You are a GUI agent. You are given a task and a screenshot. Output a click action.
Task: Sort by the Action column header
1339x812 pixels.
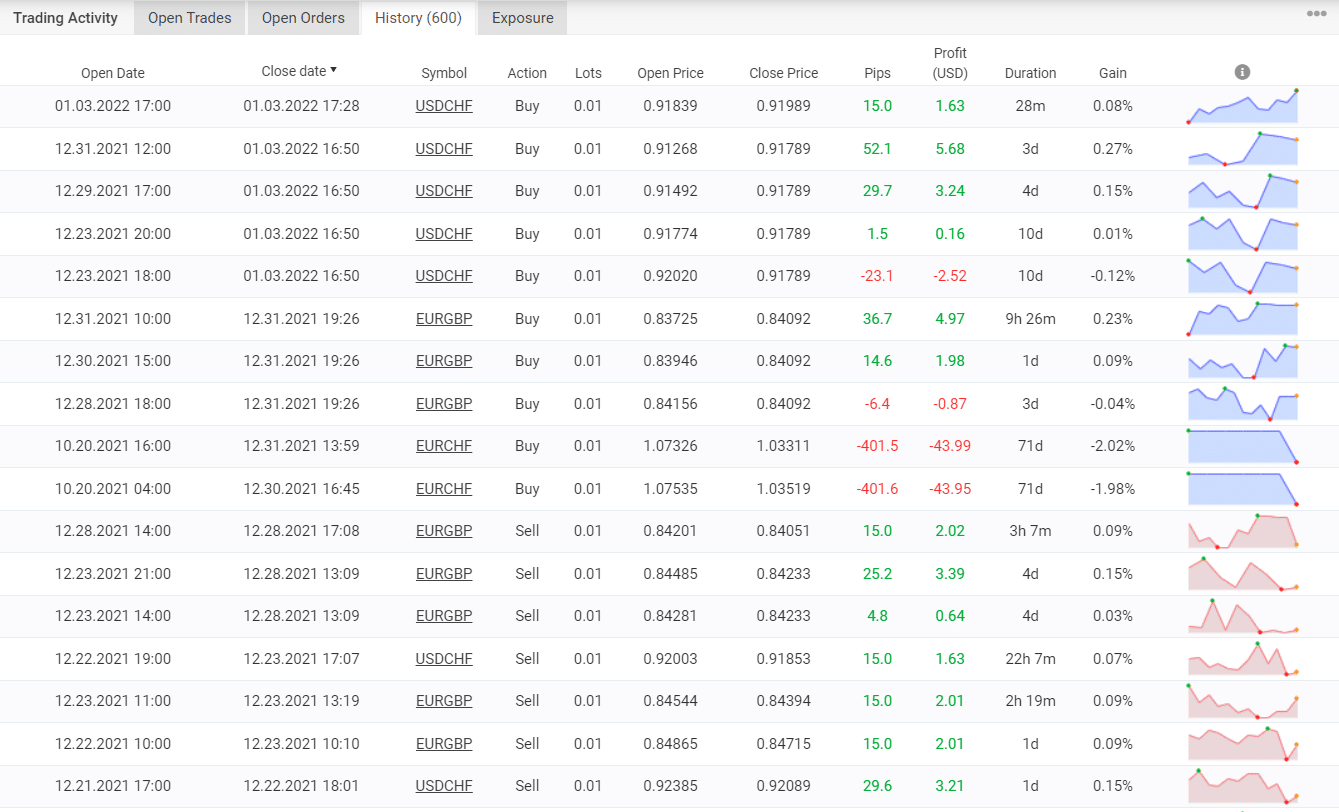tap(527, 73)
